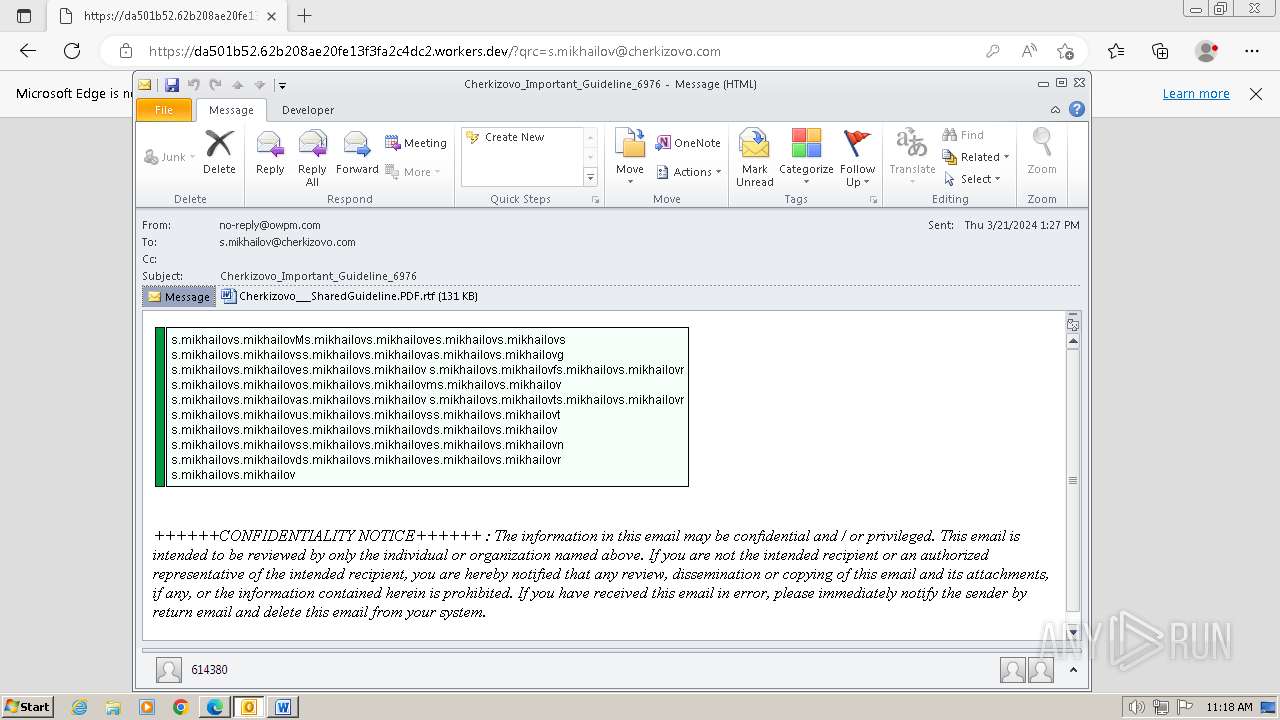The image size is (1280, 720).
Task: Click Edge read aloud icon
Action: click(1029, 51)
